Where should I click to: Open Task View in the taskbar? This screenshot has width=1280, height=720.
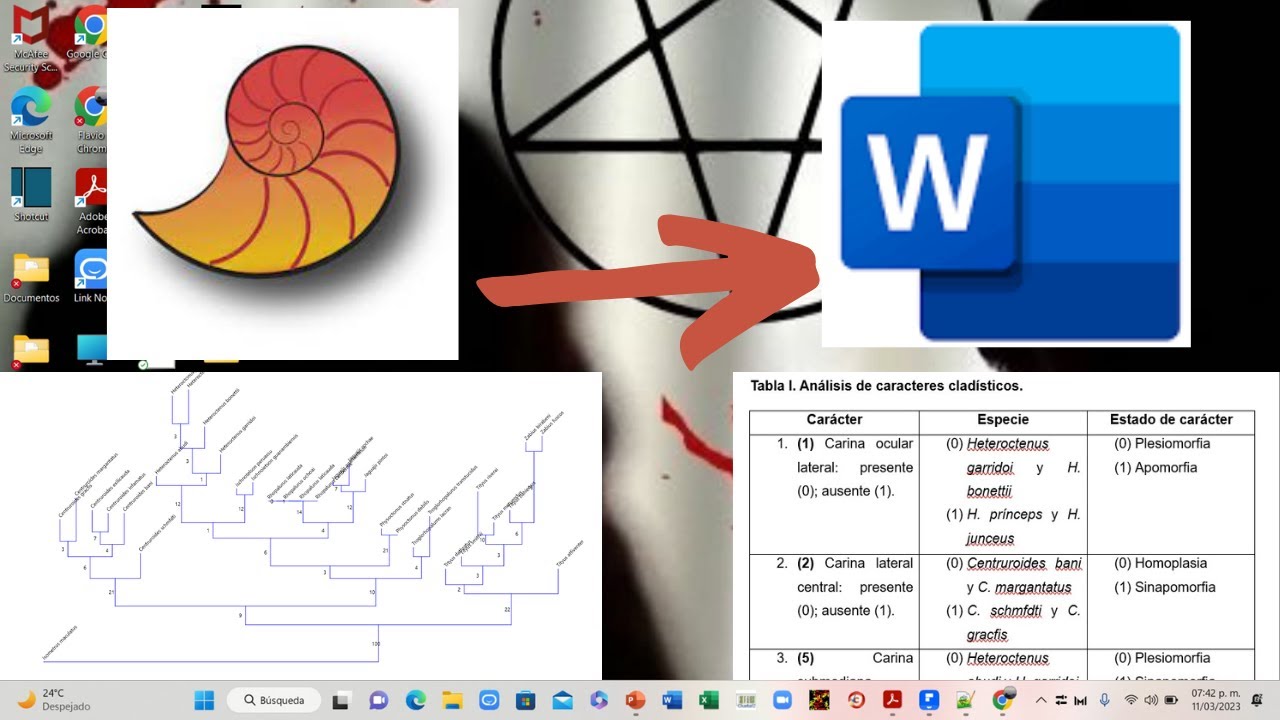341,700
